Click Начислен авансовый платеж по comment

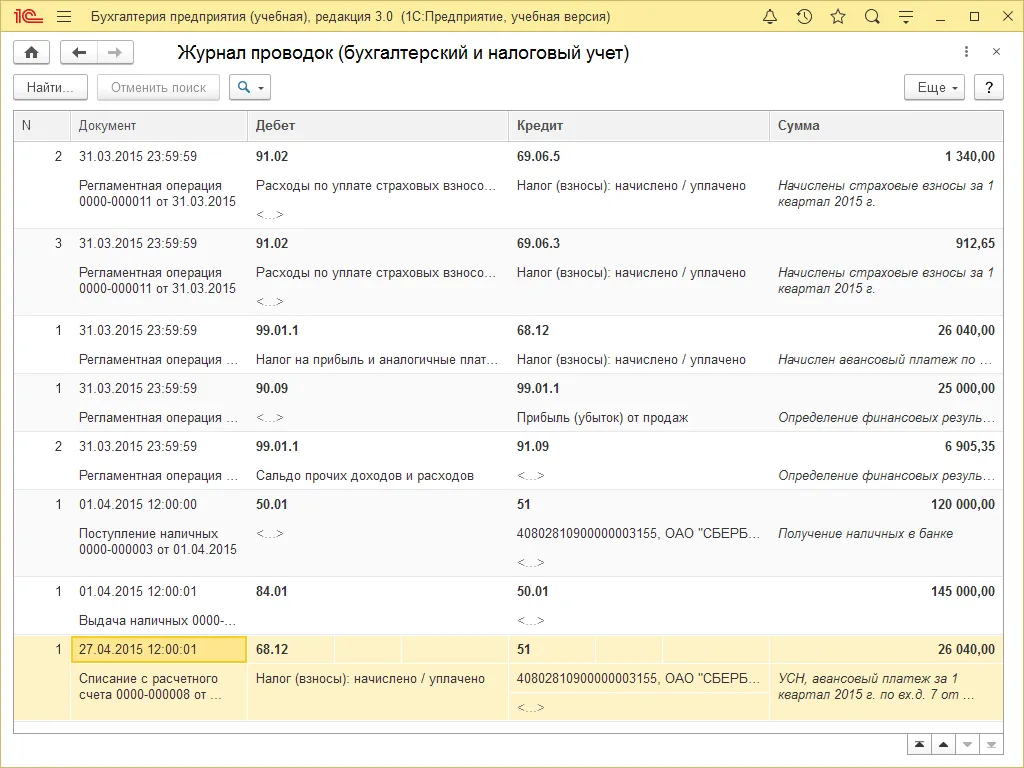pos(885,360)
